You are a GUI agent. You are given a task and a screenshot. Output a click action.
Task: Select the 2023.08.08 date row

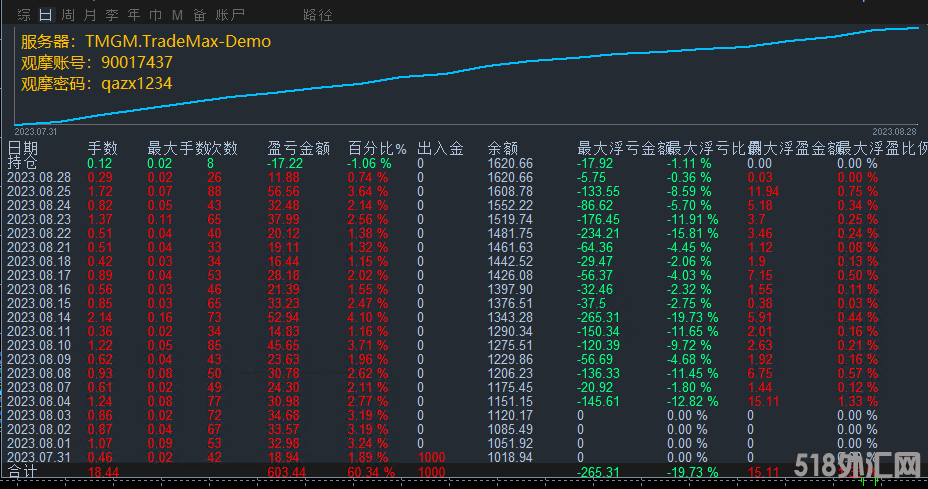click(x=38, y=374)
